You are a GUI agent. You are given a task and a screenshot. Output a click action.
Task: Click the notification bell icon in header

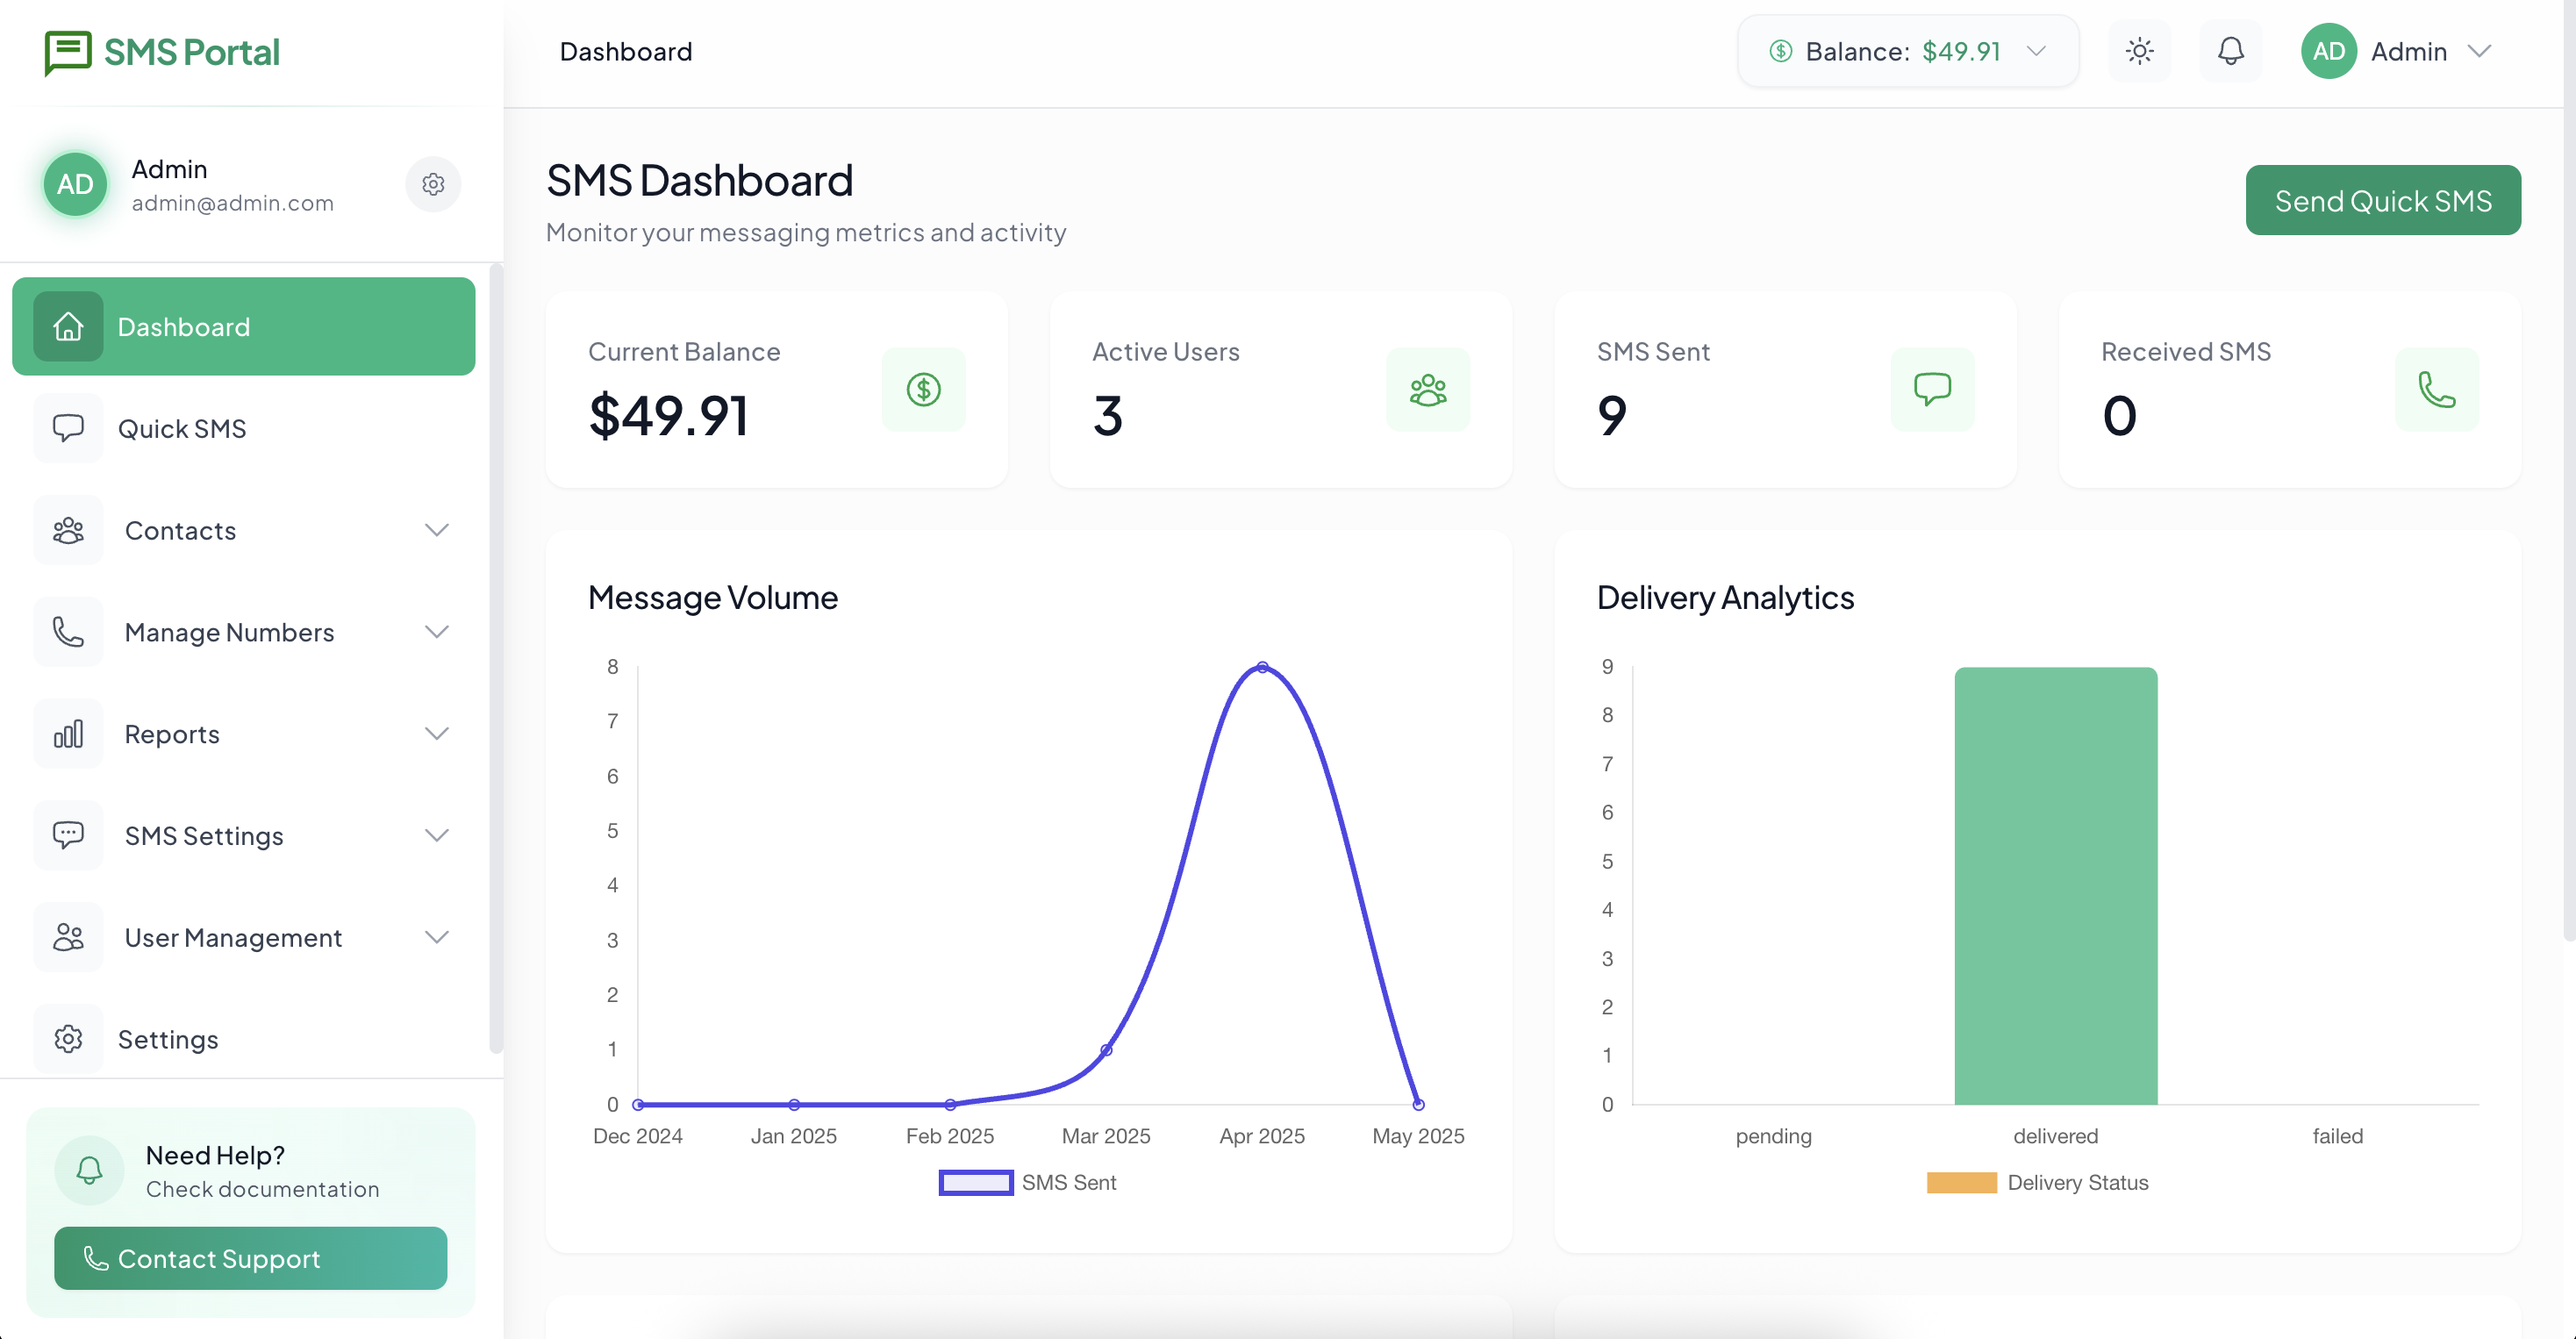point(2230,51)
